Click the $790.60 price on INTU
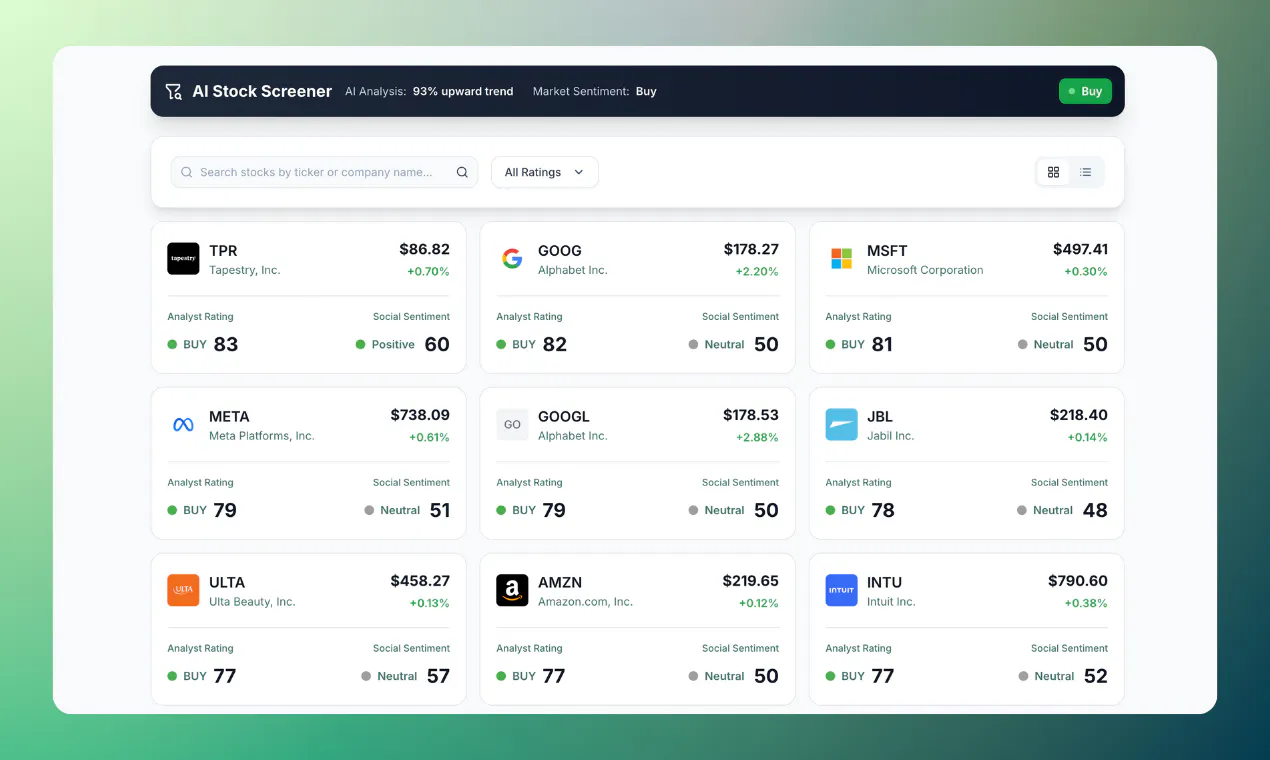 pyautogui.click(x=1078, y=581)
